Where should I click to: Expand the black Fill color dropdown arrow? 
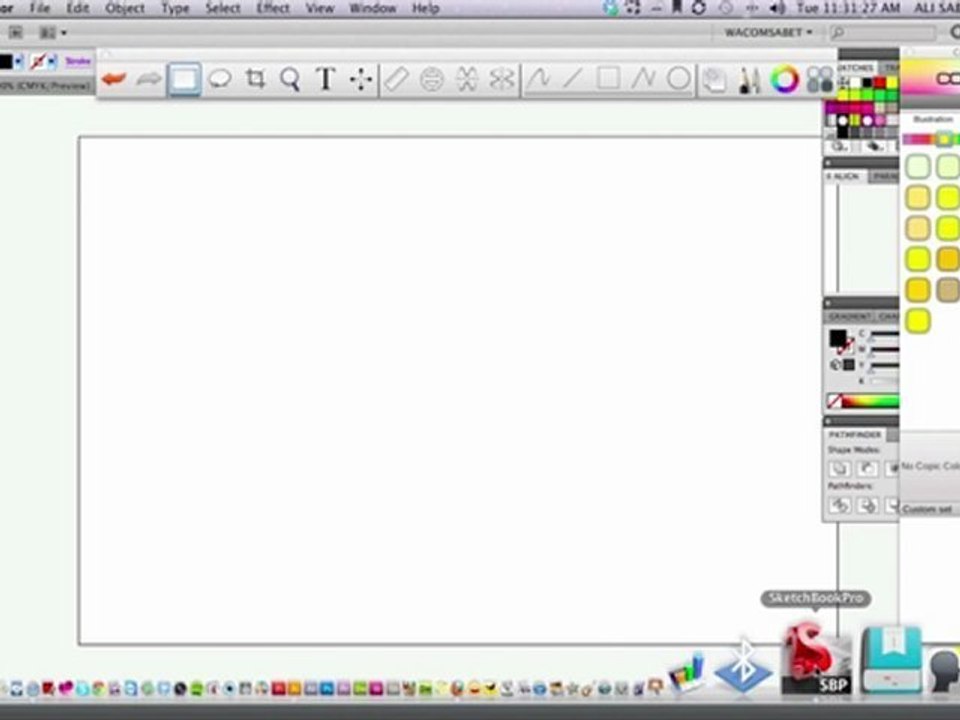pyautogui.click(x=20, y=61)
